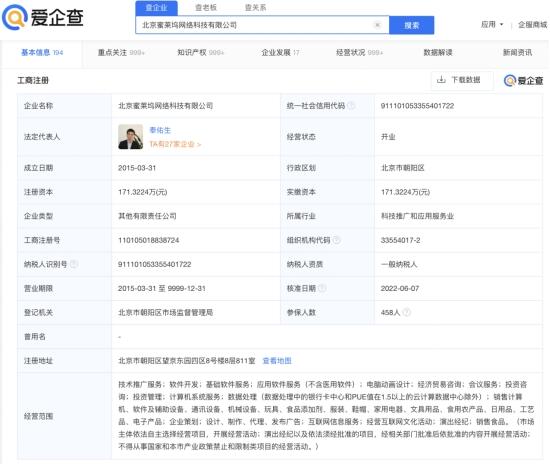
Task: Click the 经营范围 row label
Action: click(38, 416)
